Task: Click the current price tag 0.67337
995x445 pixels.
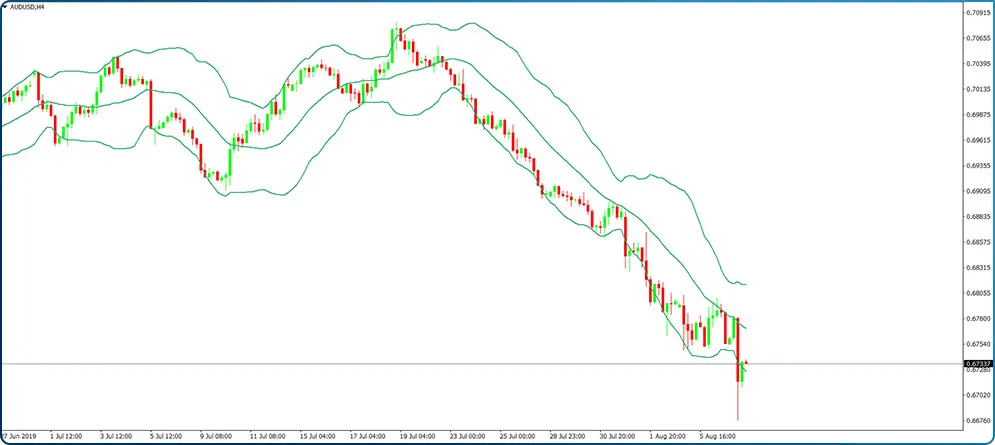Action: [977, 364]
